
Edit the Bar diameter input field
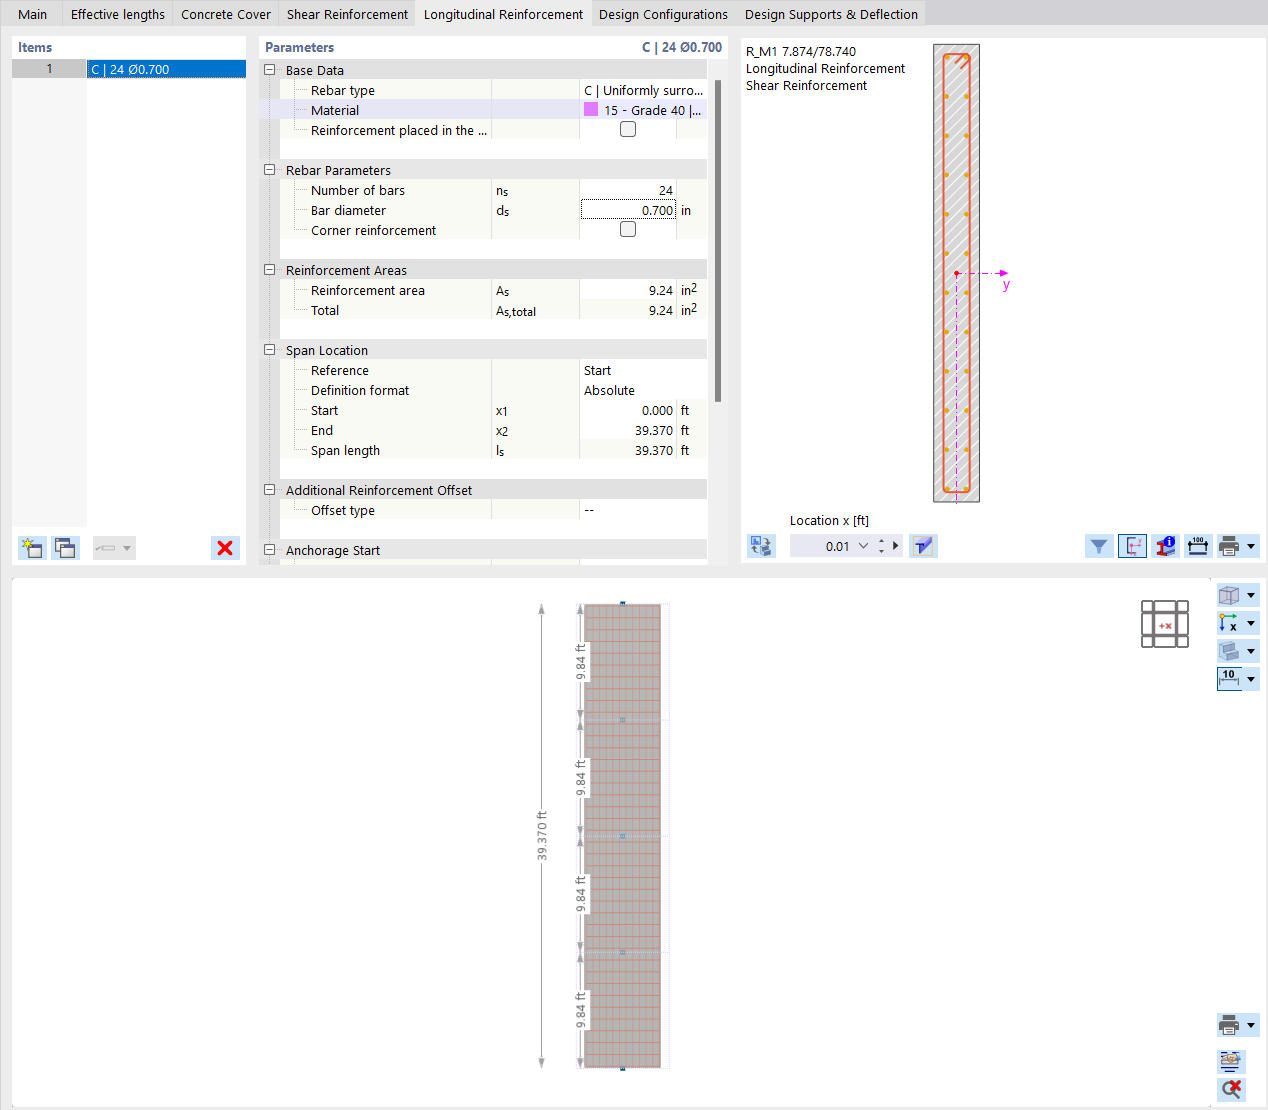point(628,210)
